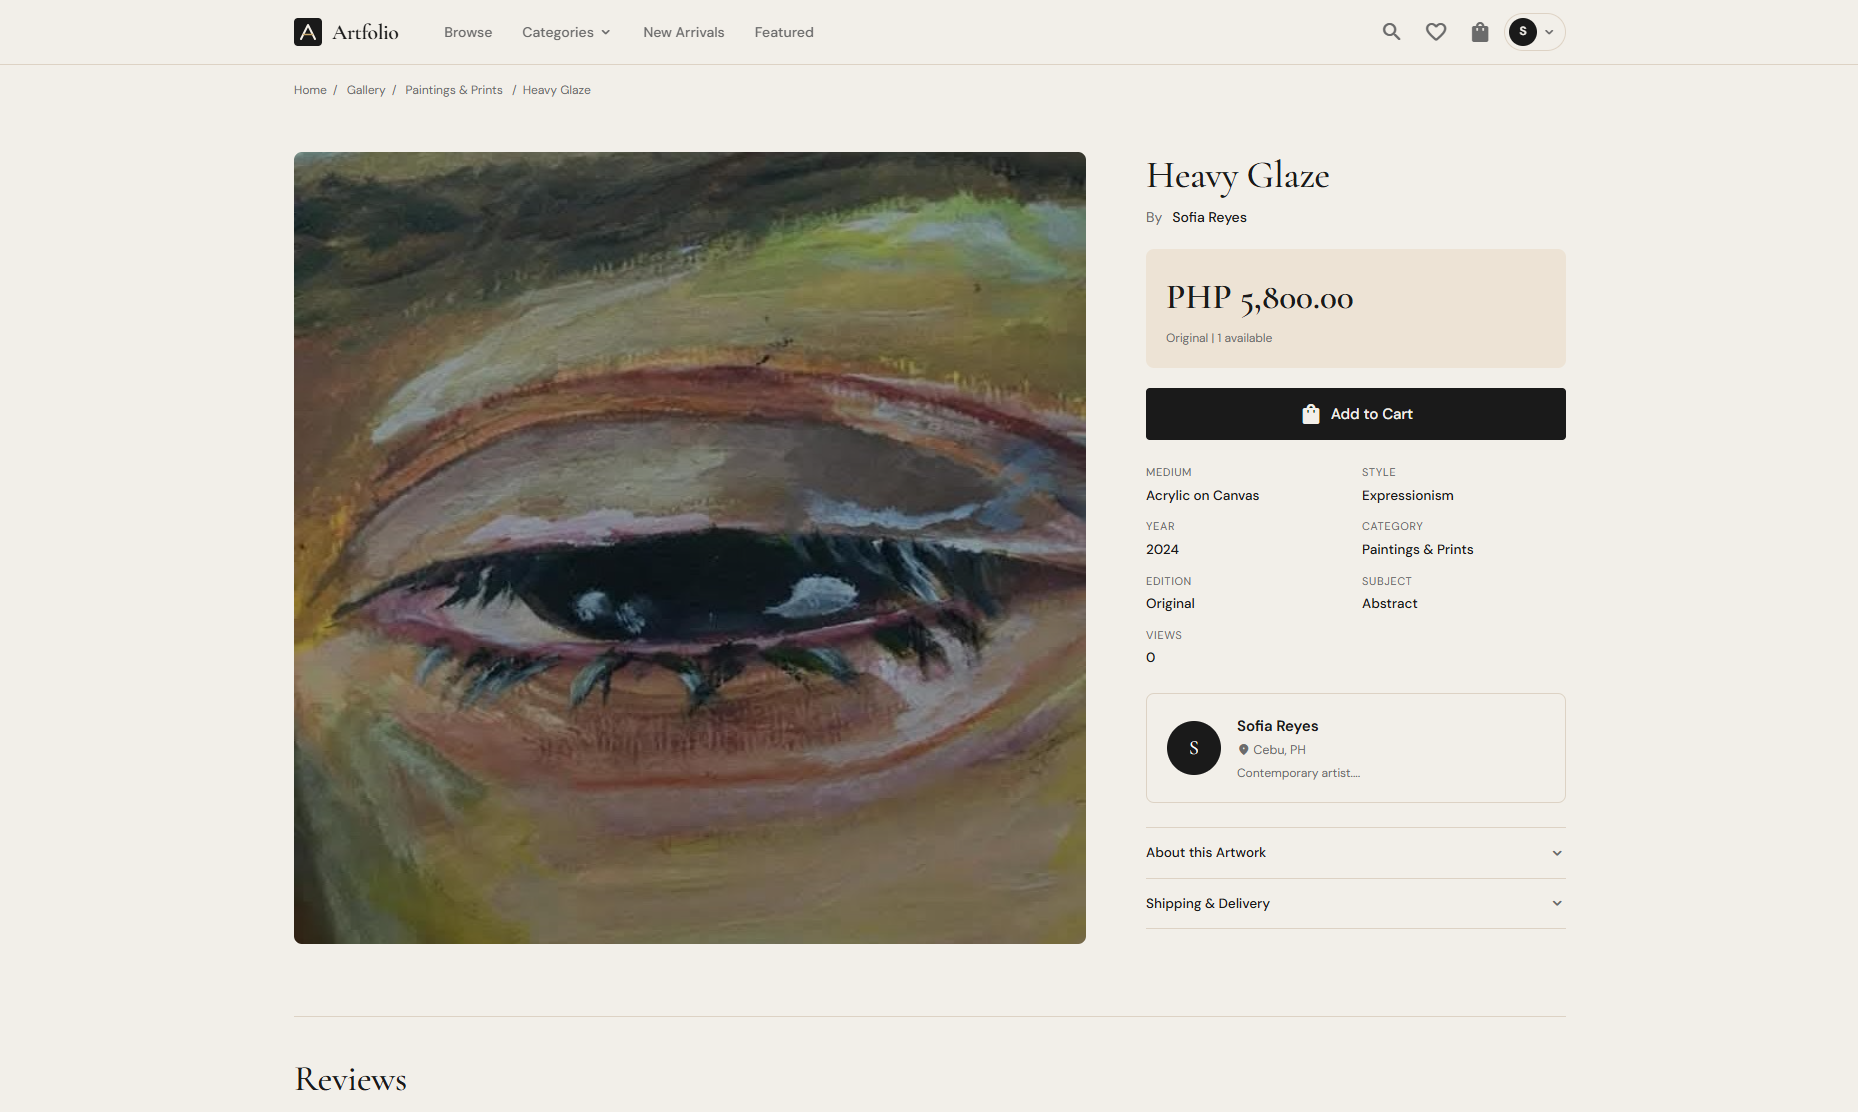This screenshot has width=1858, height=1112.
Task: Open the Sofia Reyes artist link
Action: (x=1208, y=217)
